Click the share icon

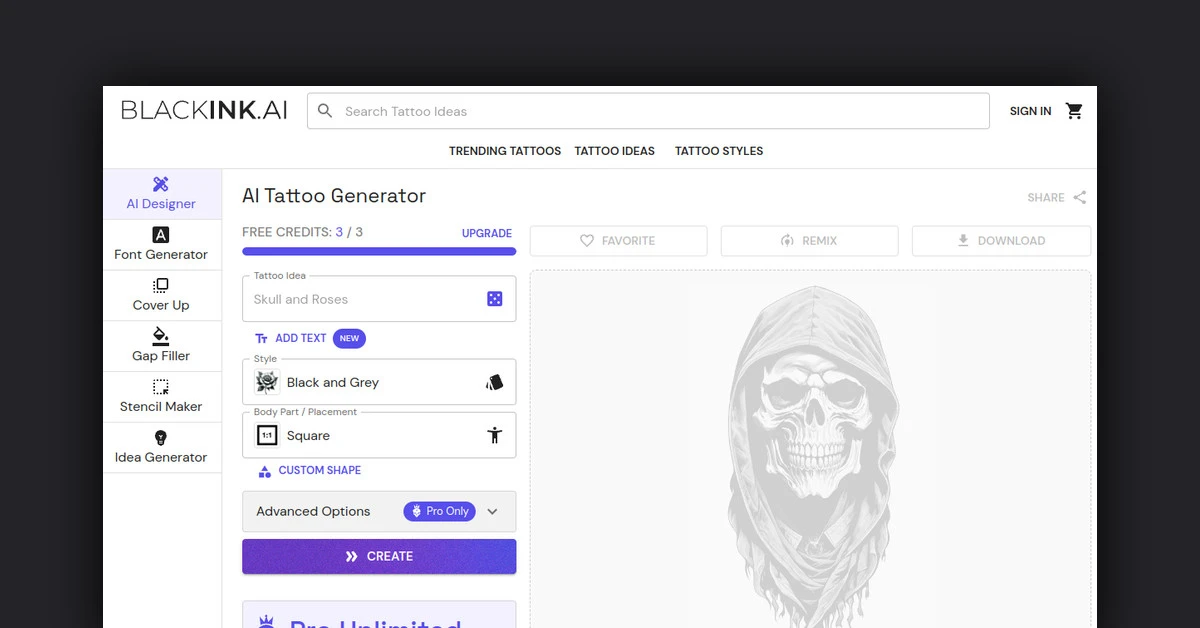tap(1080, 198)
